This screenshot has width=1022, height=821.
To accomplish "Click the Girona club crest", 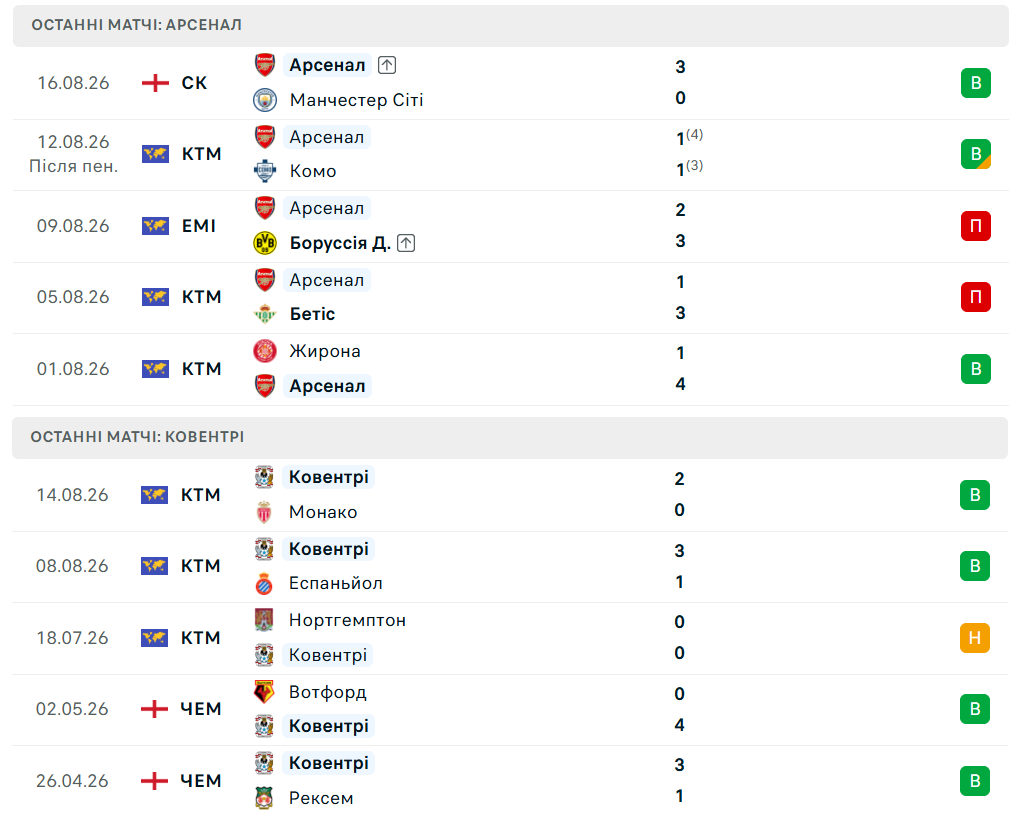I will point(265,351).
